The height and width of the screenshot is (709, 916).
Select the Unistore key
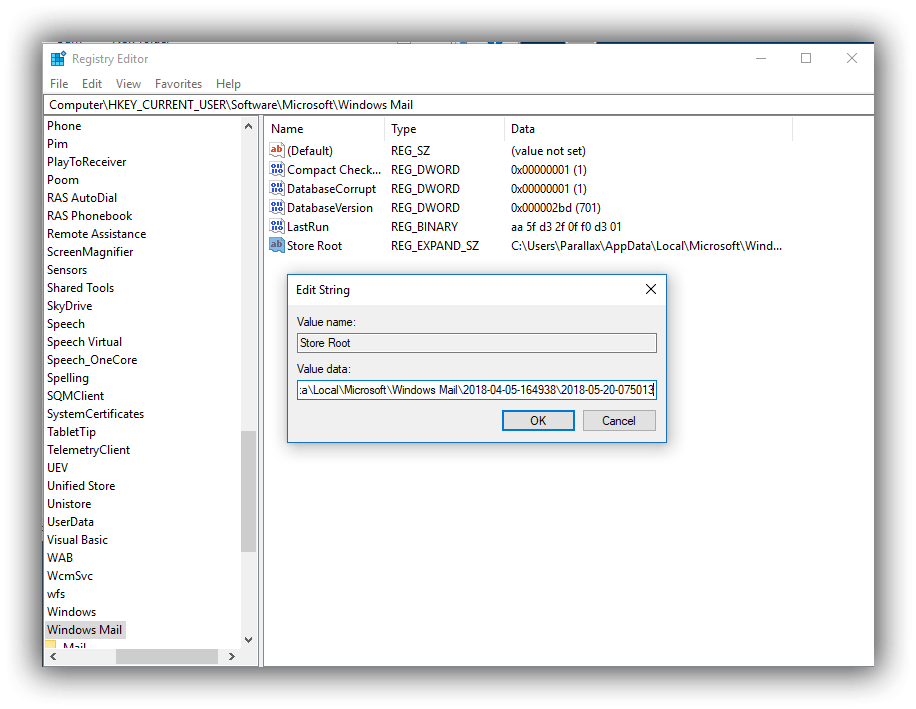69,504
